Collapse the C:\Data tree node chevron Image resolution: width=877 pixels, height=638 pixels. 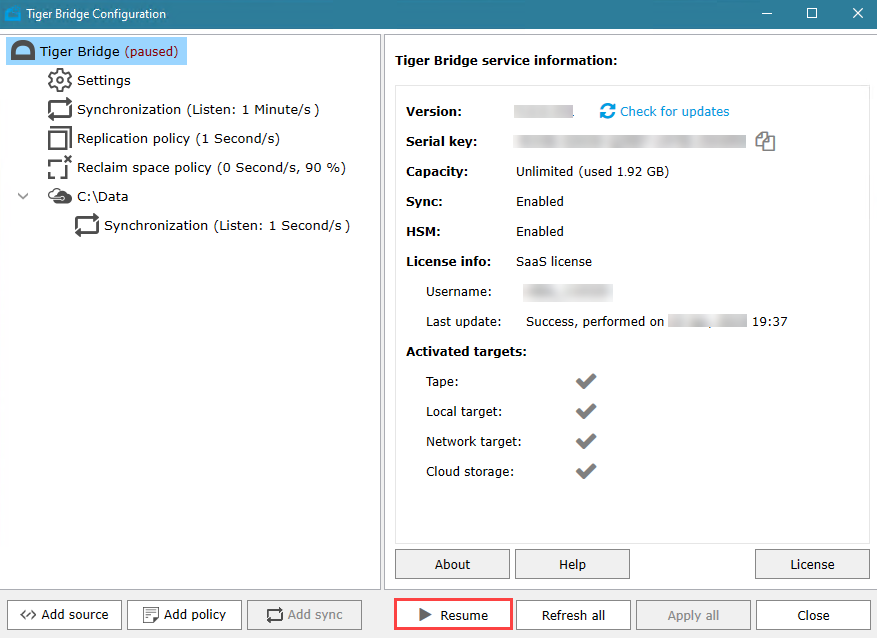pos(22,196)
